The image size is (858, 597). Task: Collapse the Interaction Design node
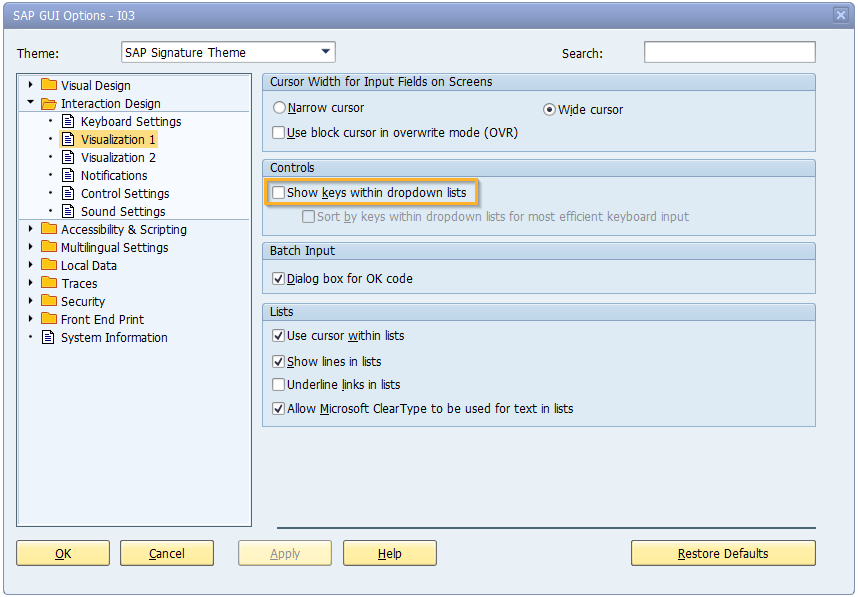coord(31,103)
